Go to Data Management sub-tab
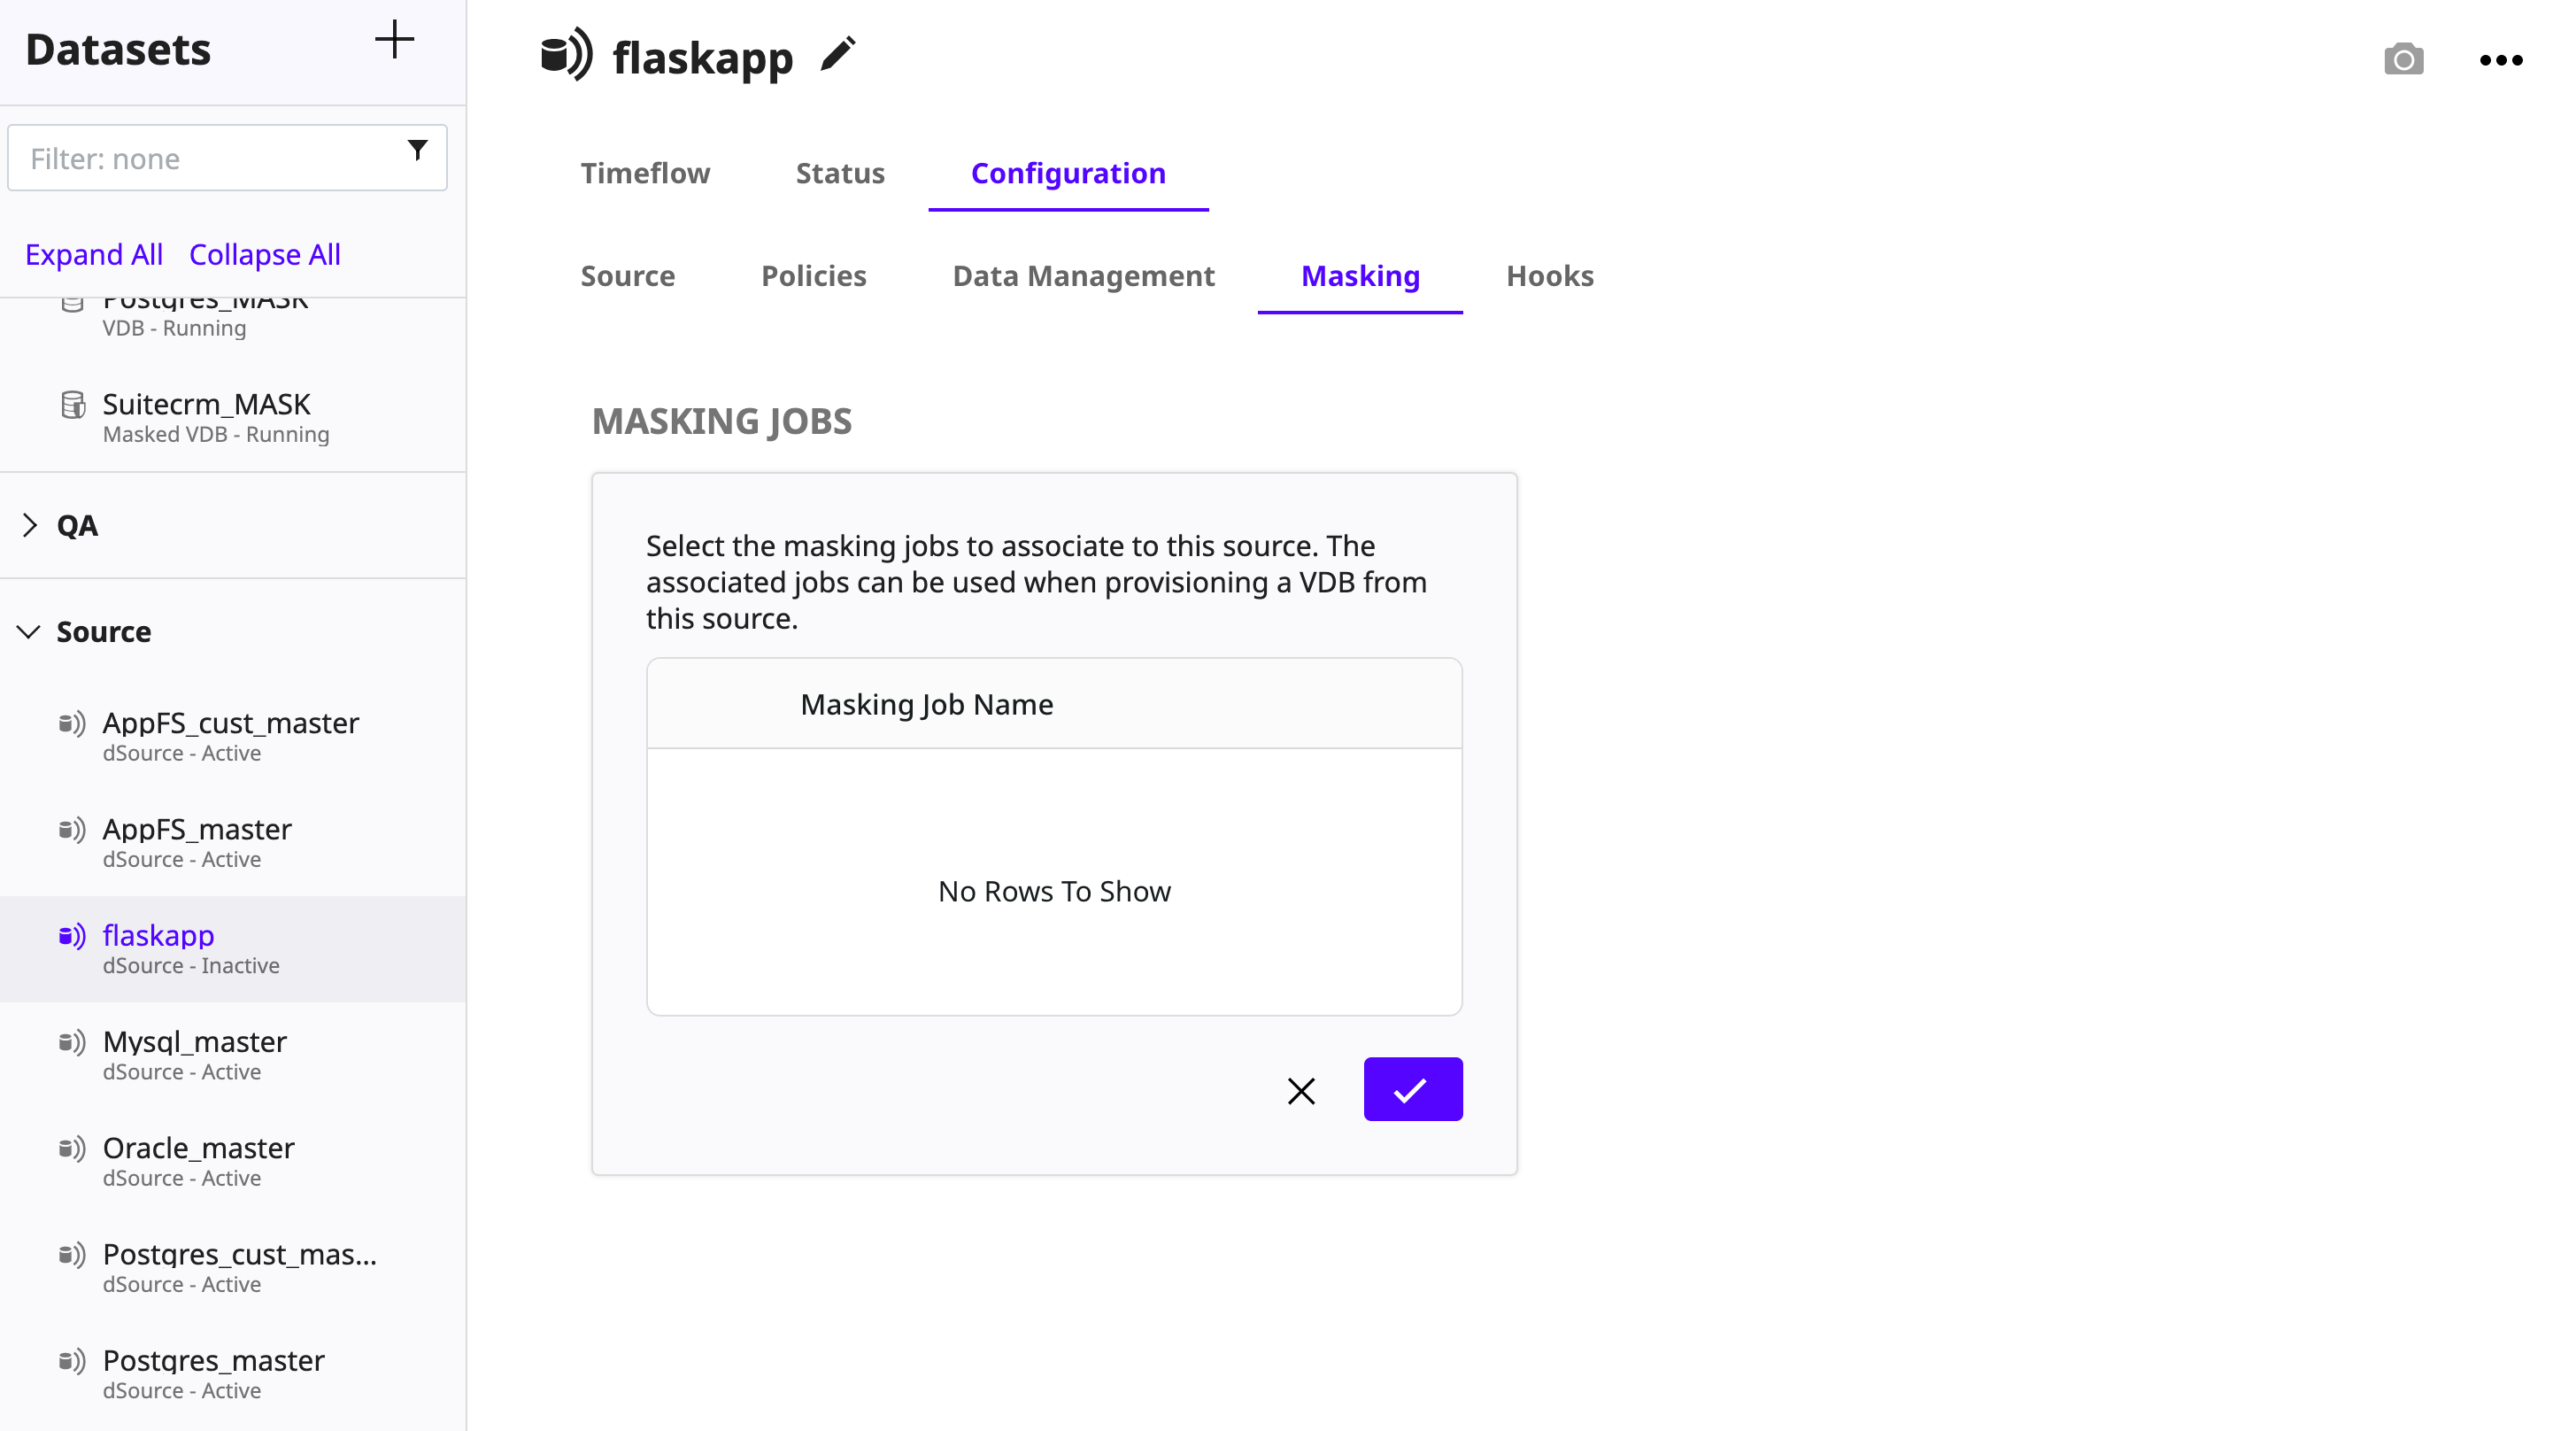The width and height of the screenshot is (2576, 1431). pyautogui.click(x=1083, y=276)
